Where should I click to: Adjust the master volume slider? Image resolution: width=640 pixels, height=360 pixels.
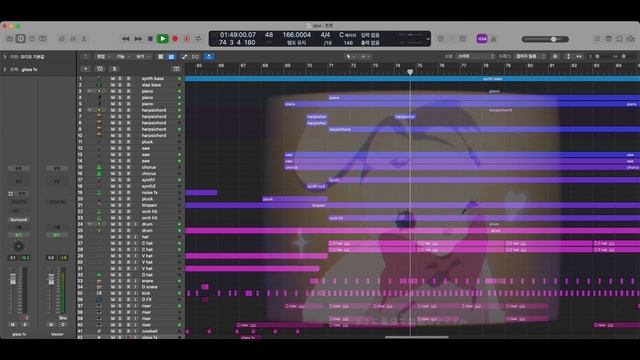pyautogui.click(x=545, y=39)
